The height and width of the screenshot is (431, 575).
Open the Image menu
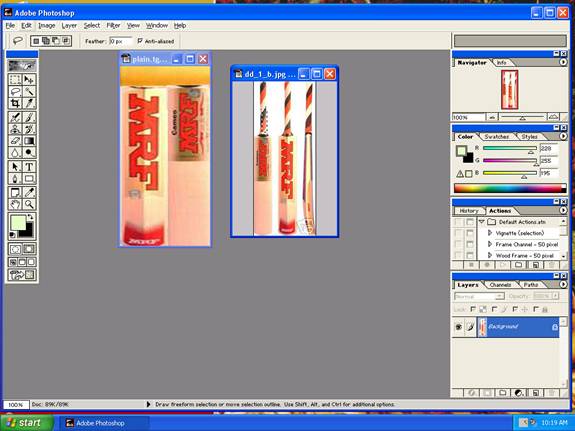pos(47,25)
